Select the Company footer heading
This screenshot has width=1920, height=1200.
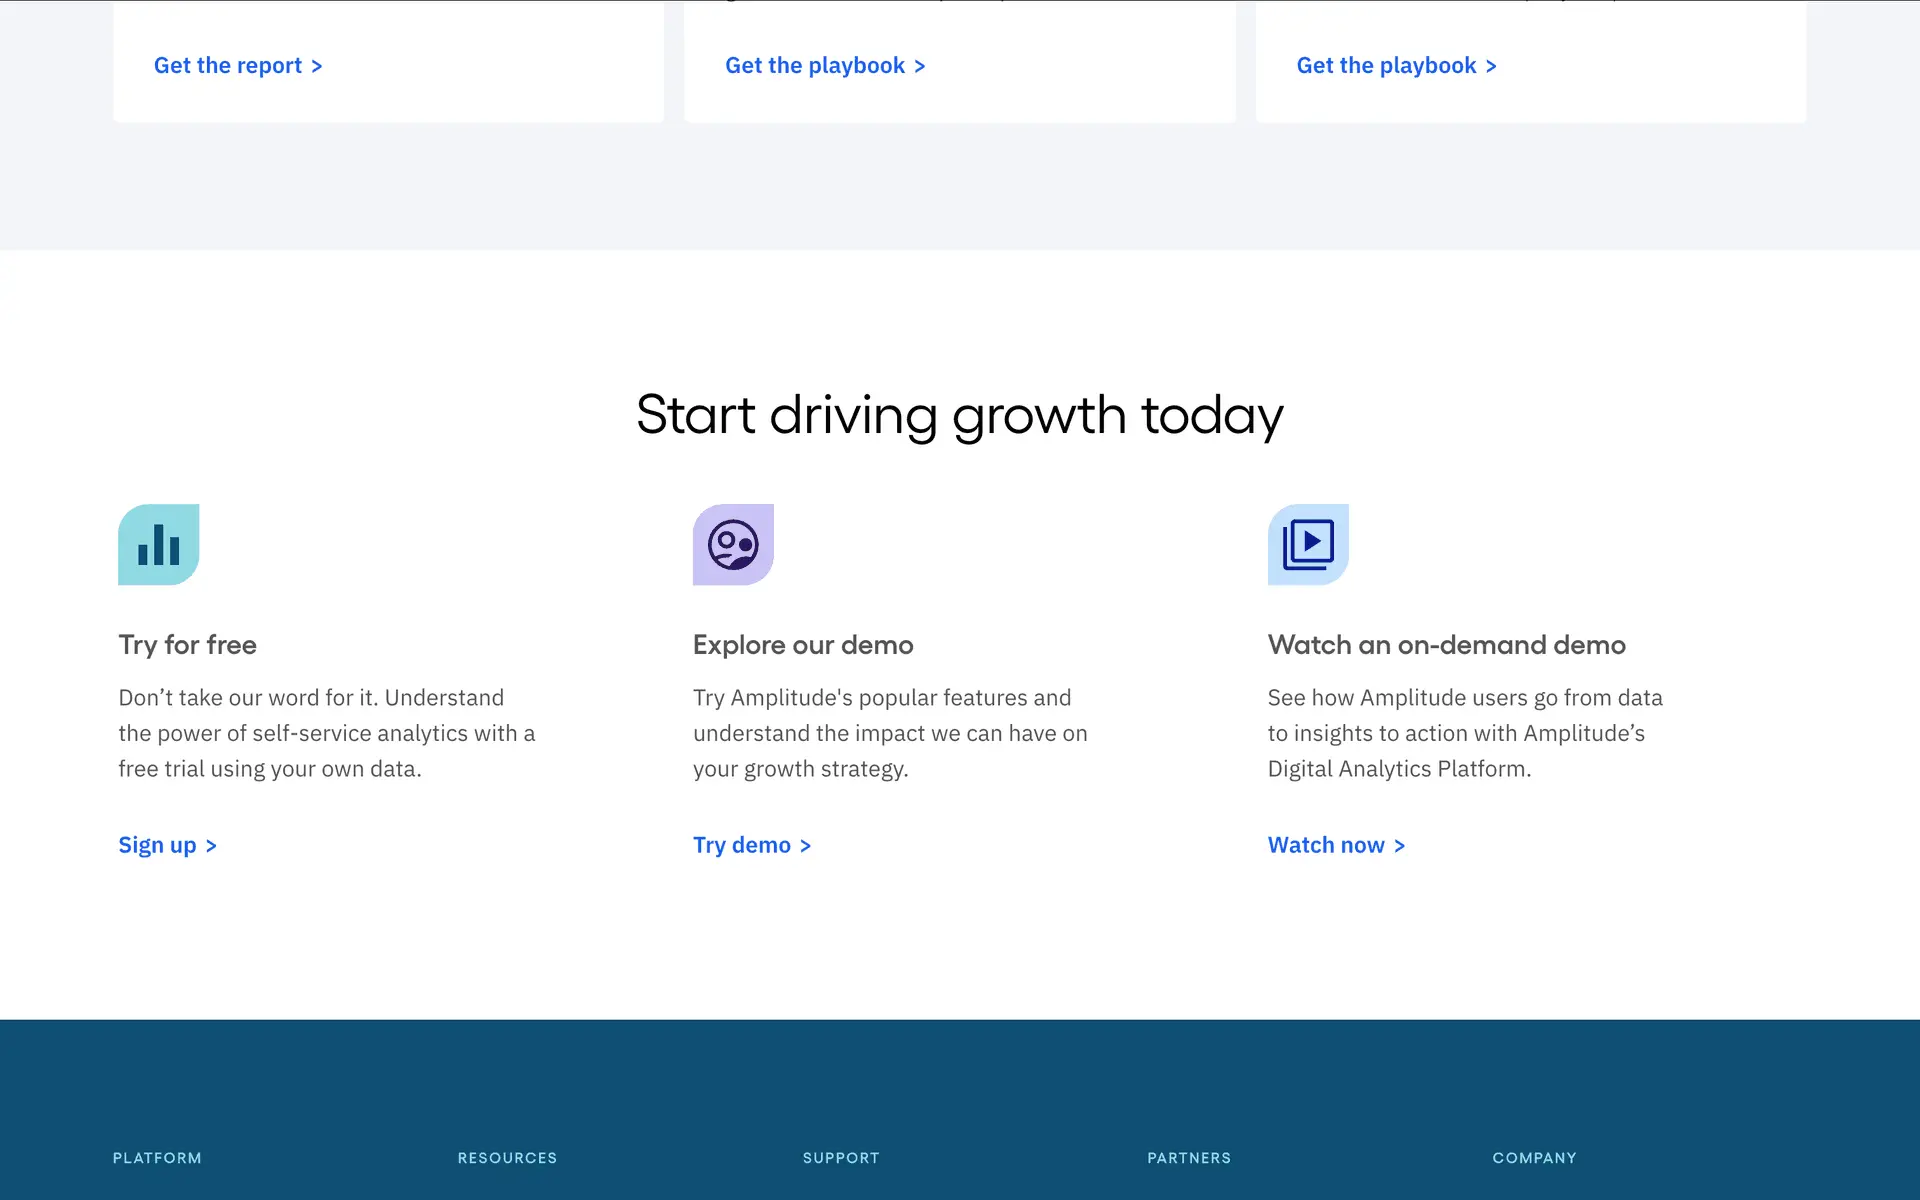click(1534, 1158)
